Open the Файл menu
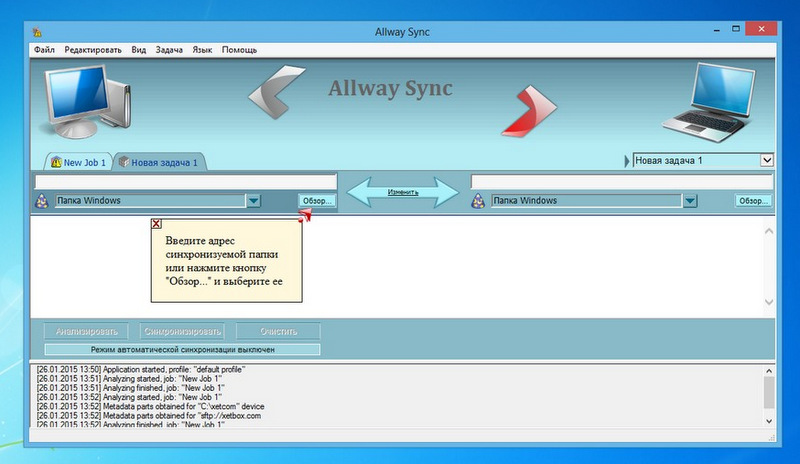800x464 pixels. [44, 50]
